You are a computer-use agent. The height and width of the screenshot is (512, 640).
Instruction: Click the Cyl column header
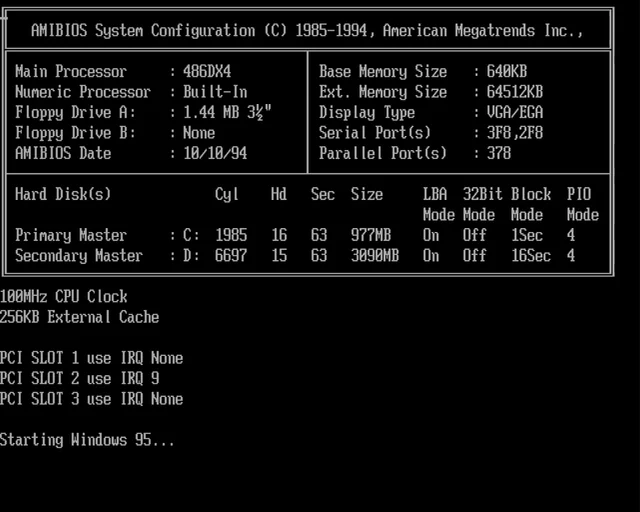[227, 195]
